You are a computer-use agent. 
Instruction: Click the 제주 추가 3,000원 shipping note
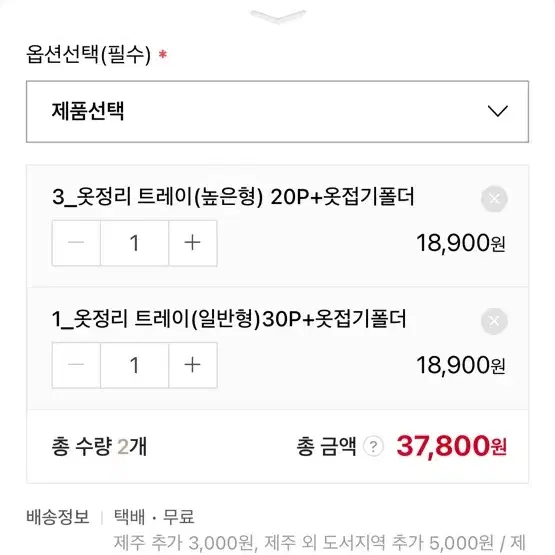click(x=183, y=543)
